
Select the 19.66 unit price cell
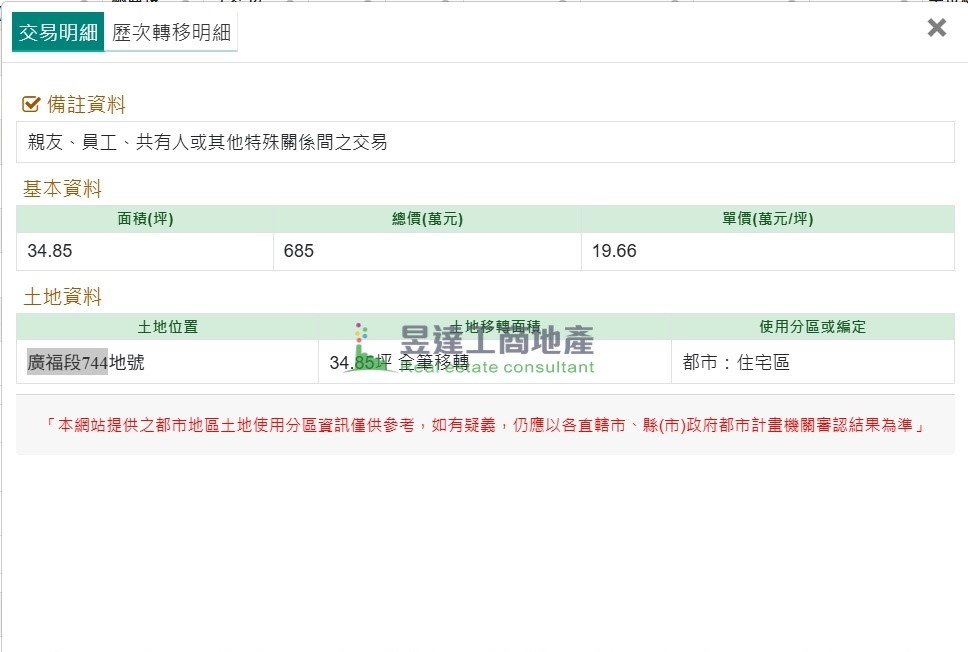(767, 251)
